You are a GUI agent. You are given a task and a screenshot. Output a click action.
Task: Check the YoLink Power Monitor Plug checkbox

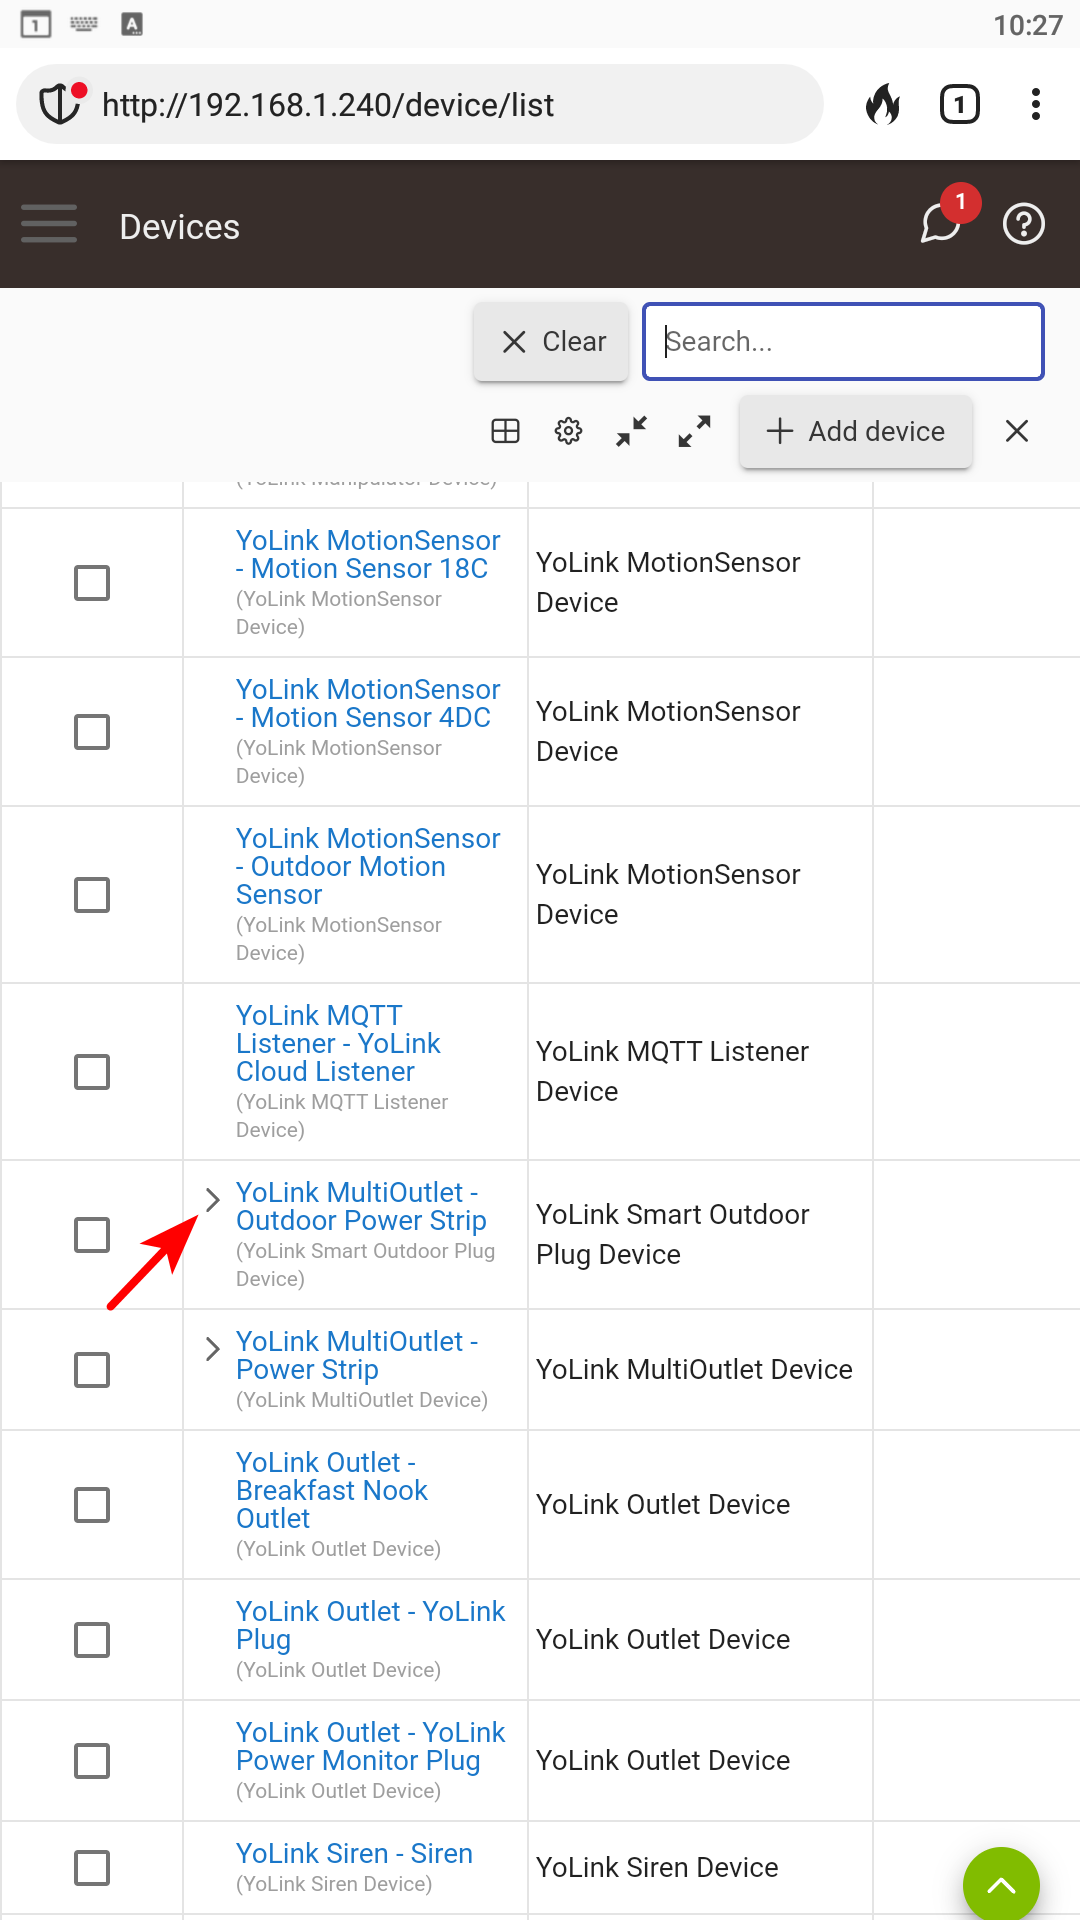coord(92,1761)
